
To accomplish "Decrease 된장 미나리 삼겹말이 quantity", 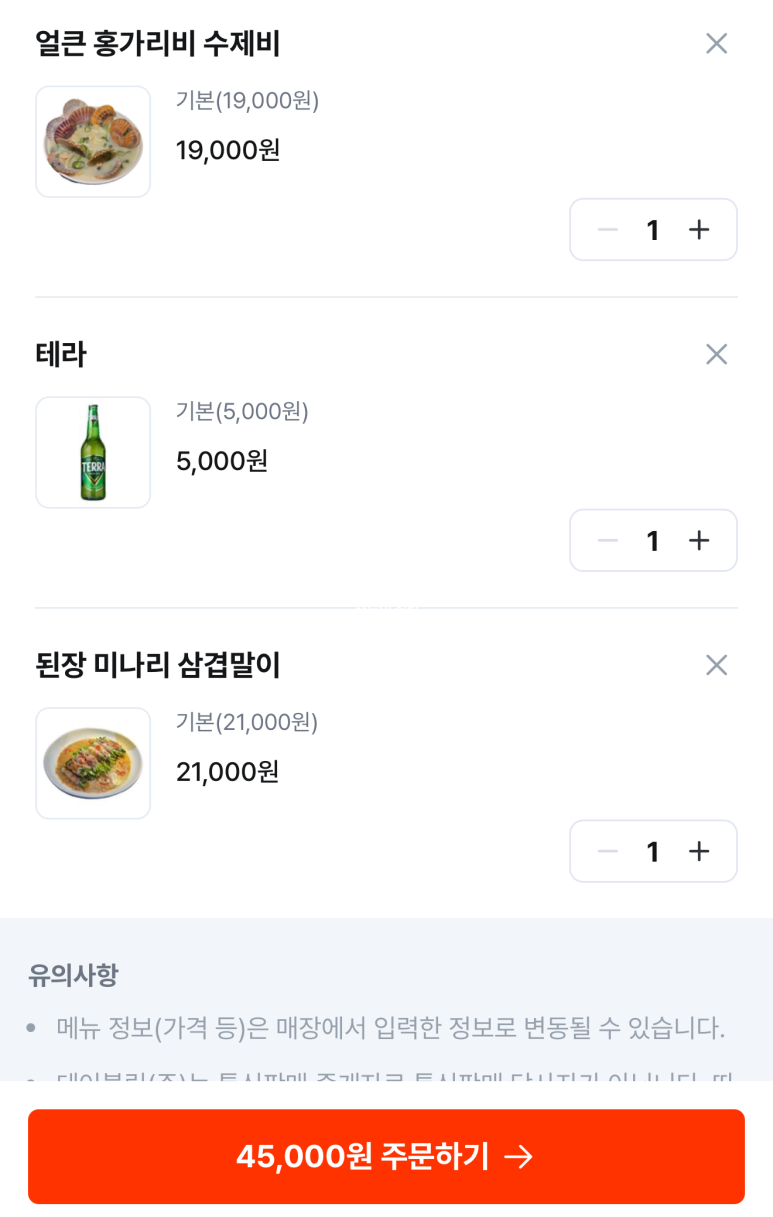I will 607,852.
